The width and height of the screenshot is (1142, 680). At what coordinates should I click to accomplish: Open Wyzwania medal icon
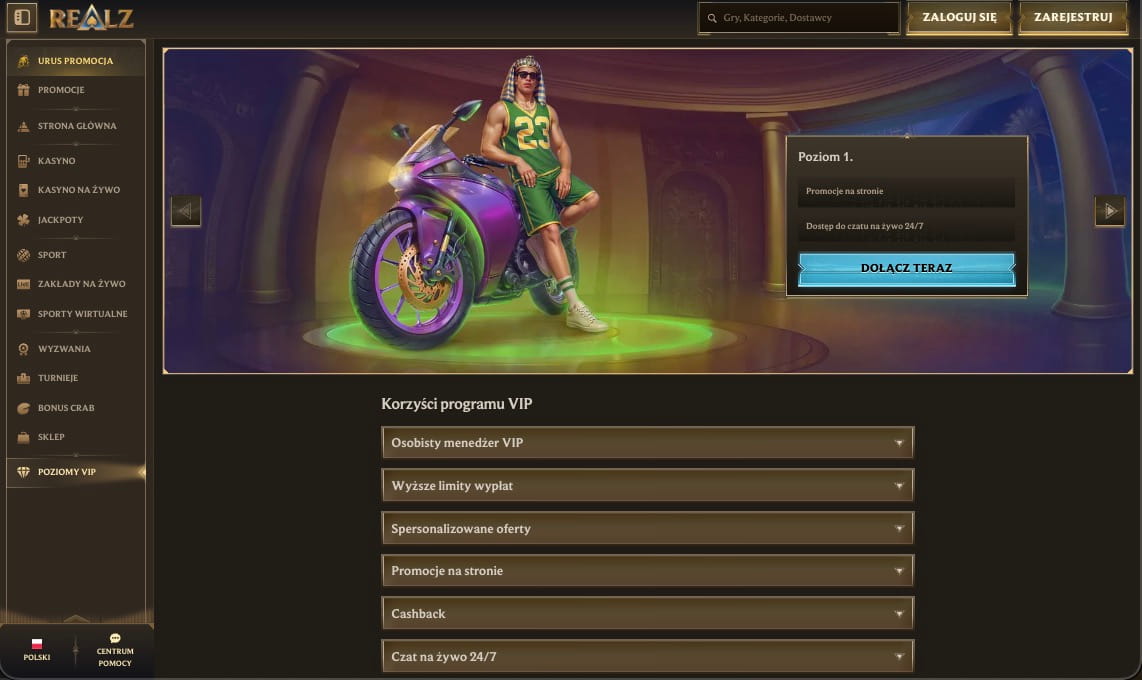(x=23, y=349)
